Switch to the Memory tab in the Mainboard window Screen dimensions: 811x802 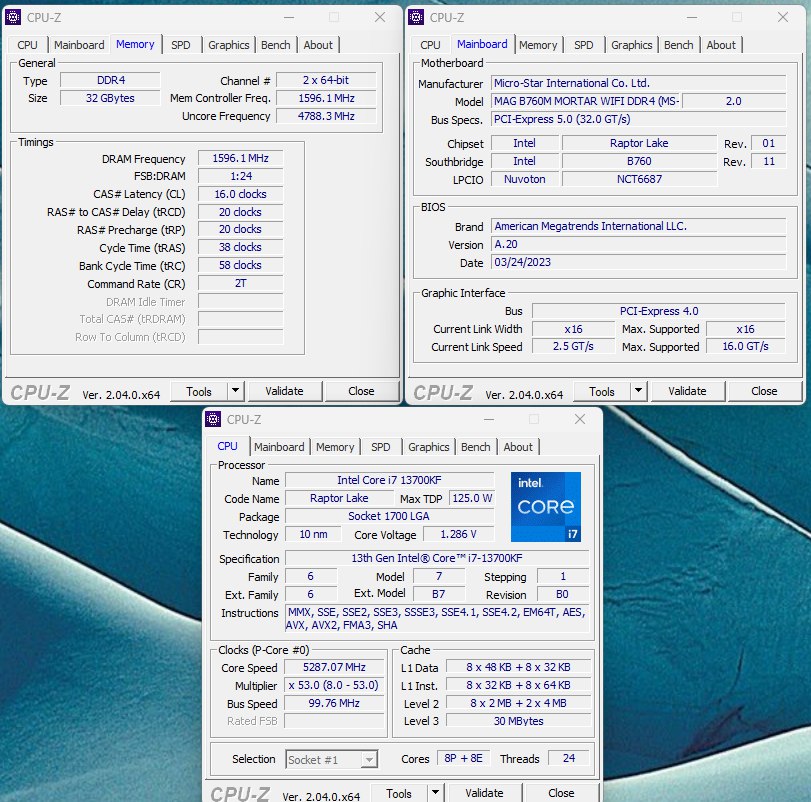pyautogui.click(x=538, y=45)
